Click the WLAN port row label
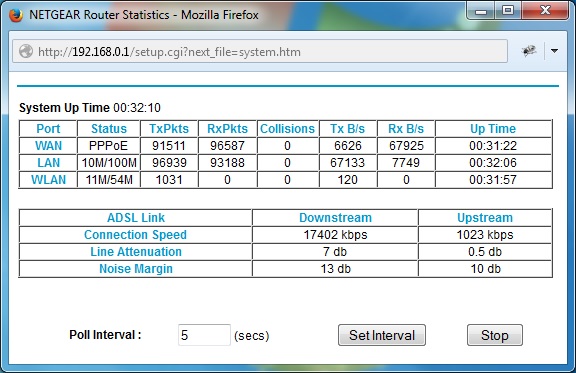The height and width of the screenshot is (373, 576). (x=48, y=180)
